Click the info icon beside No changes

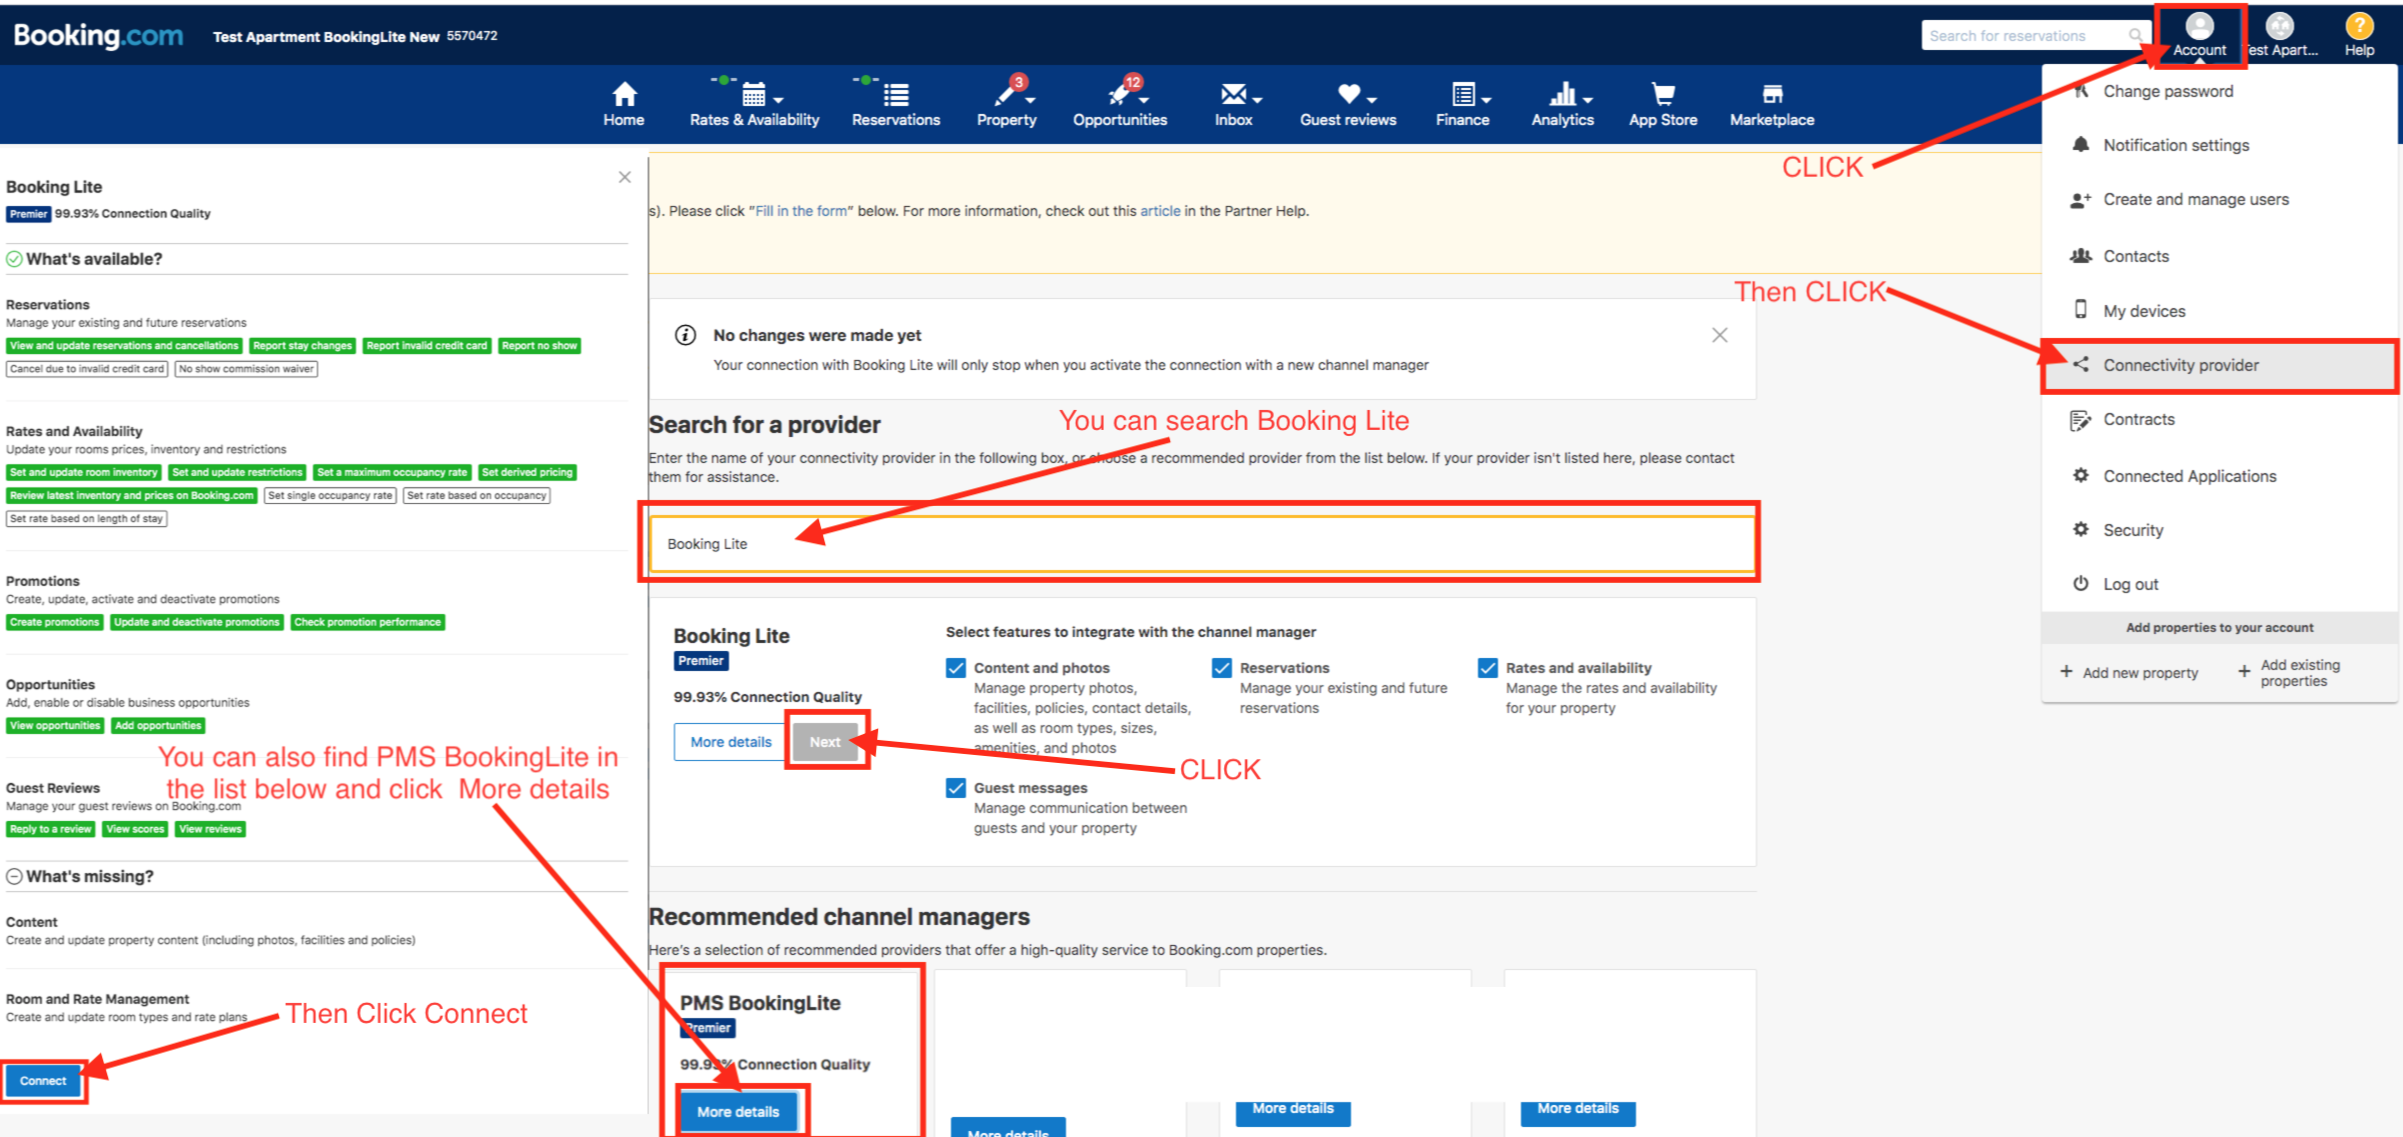point(685,335)
